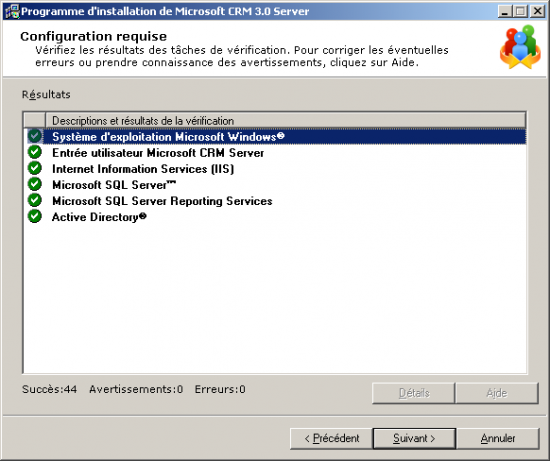Click the green checkmark next to Active Directory
Viewport: 550px width, 461px height.
[35, 216]
